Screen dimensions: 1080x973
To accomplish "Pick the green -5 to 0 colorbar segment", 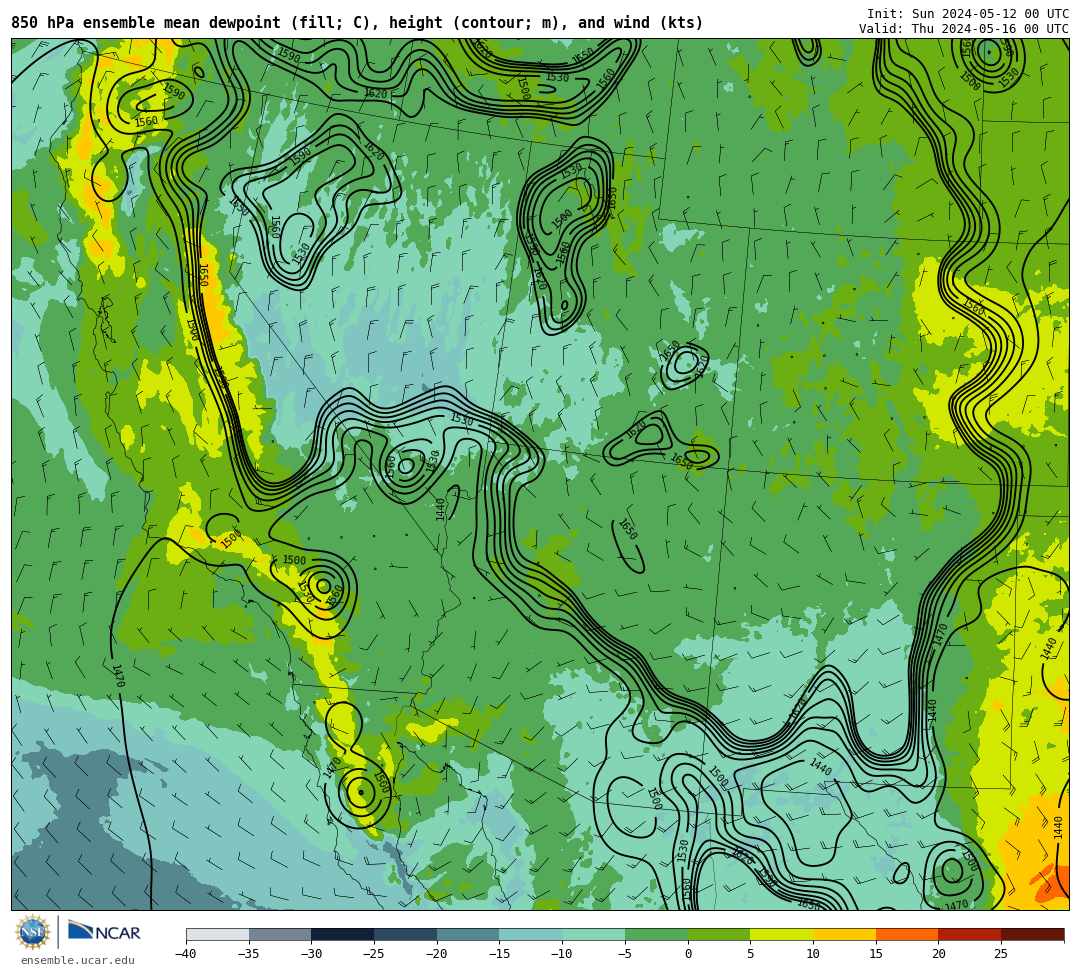I will click(x=656, y=934).
